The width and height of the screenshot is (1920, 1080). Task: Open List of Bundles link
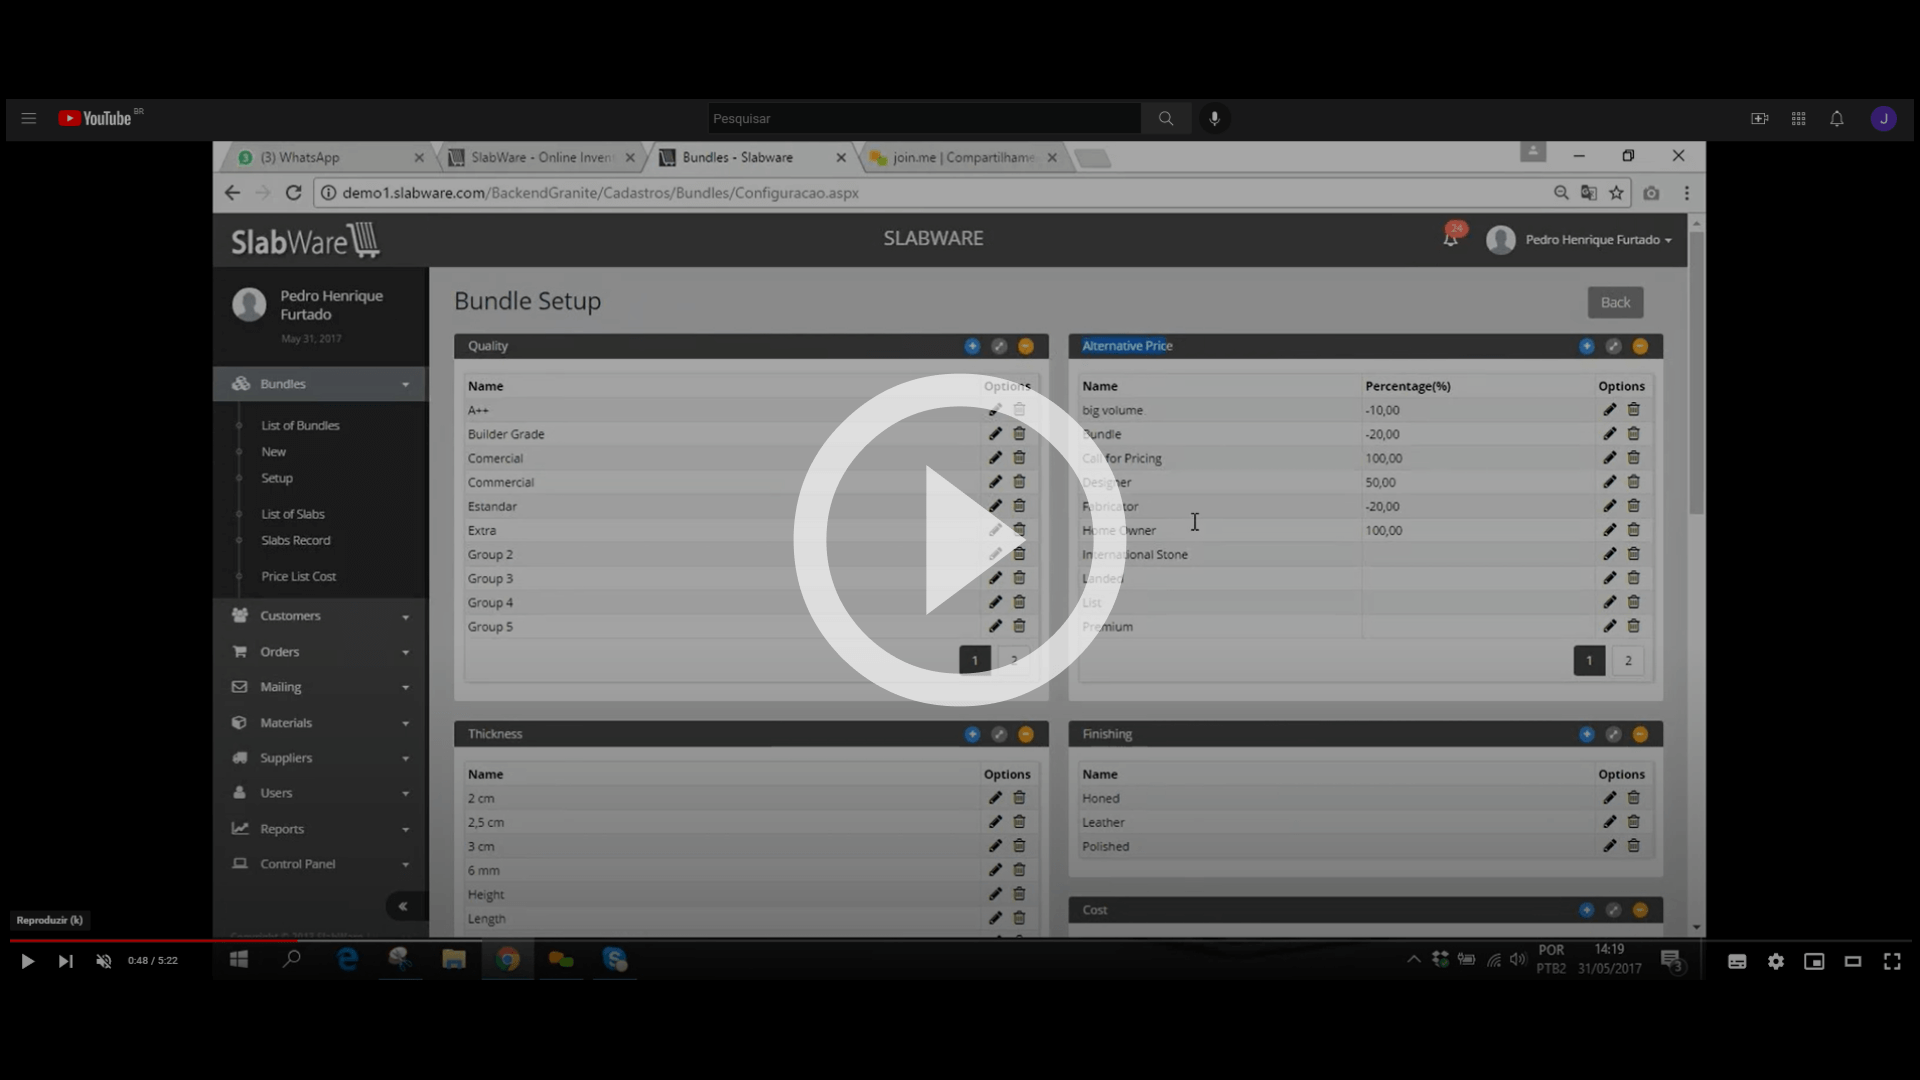coord(300,426)
